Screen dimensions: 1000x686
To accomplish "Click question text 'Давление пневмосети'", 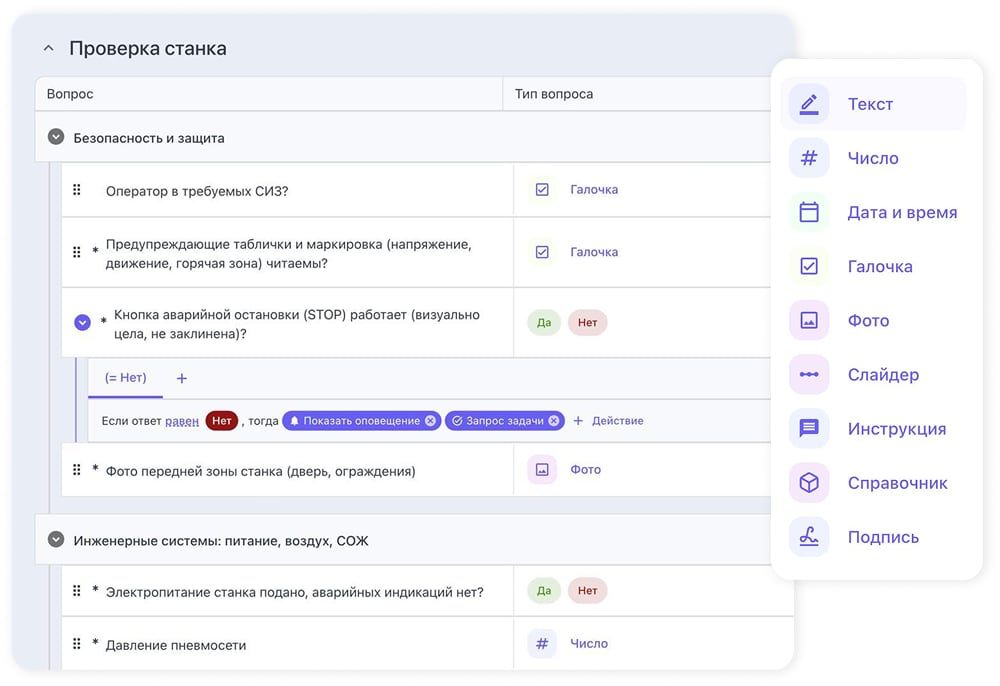I will (176, 645).
